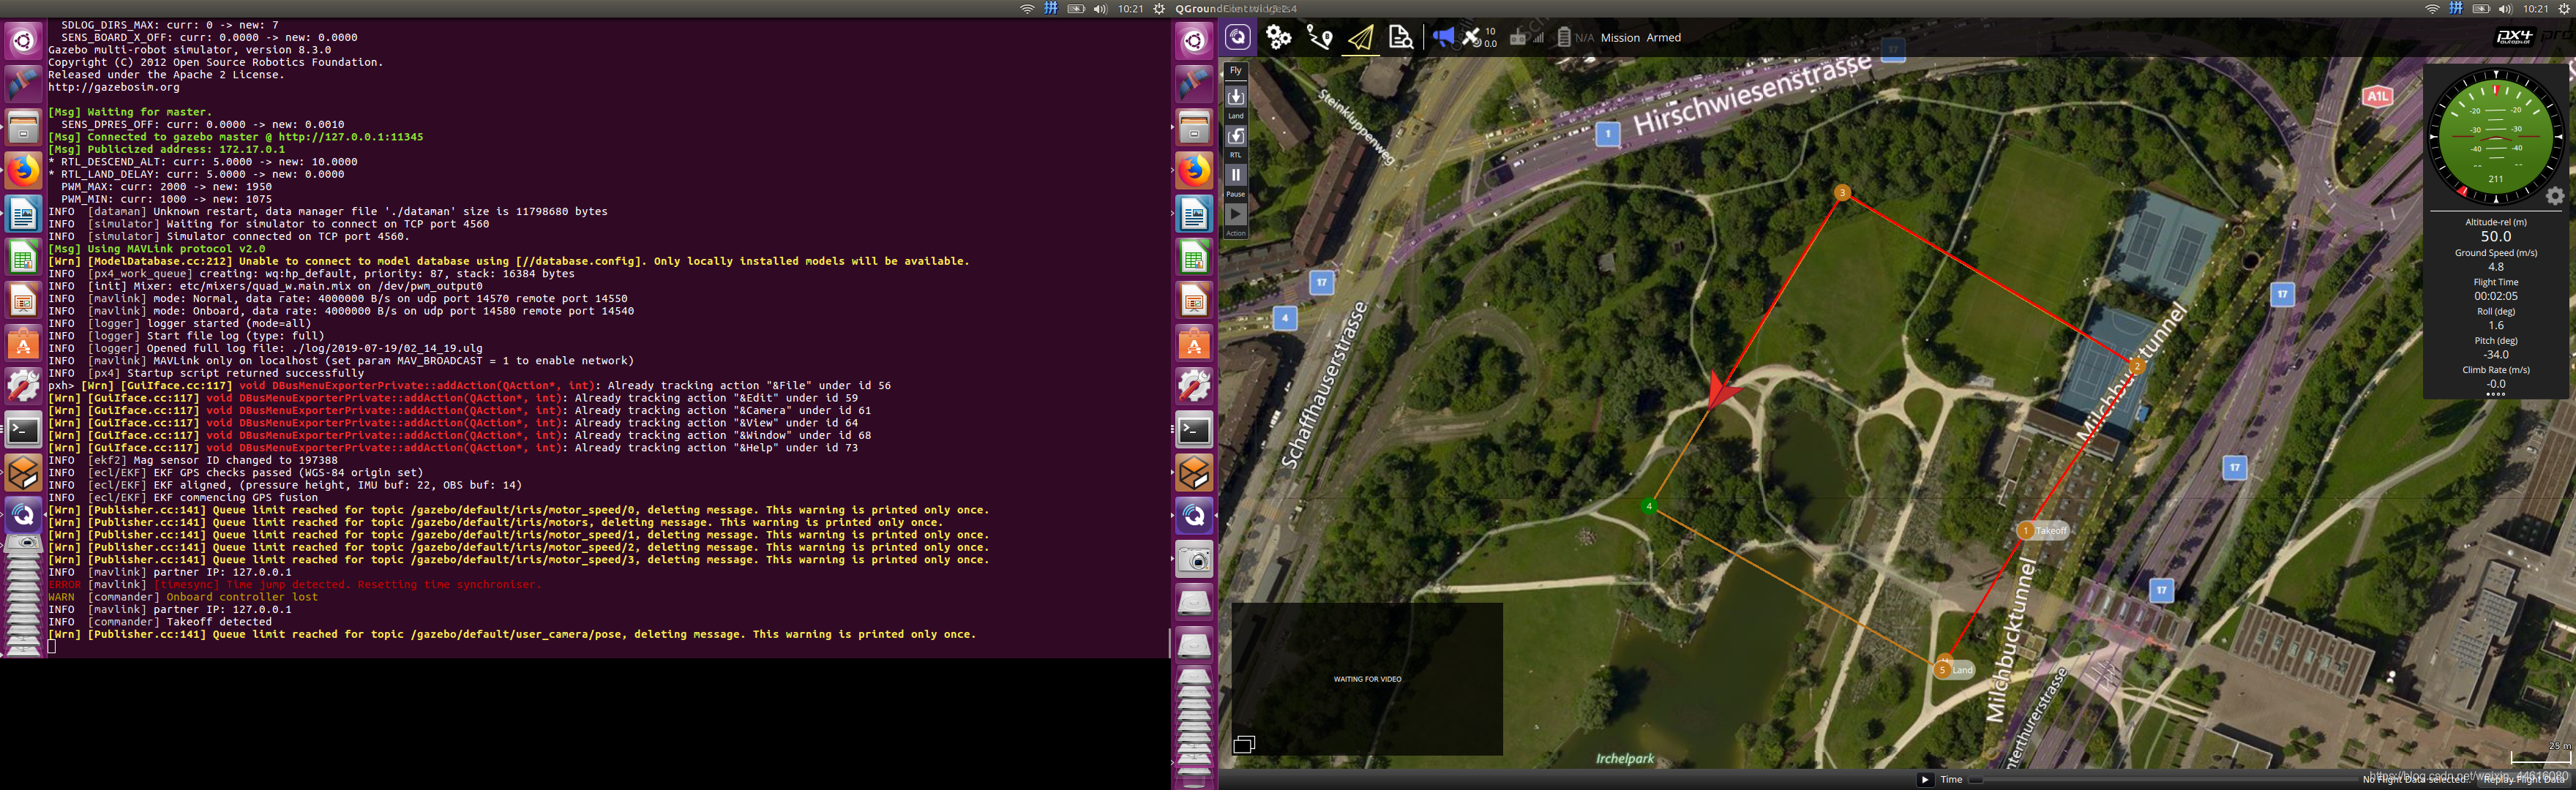The width and height of the screenshot is (2576, 790).
Task: Open Terminal in right dock
Action: coord(1194,430)
